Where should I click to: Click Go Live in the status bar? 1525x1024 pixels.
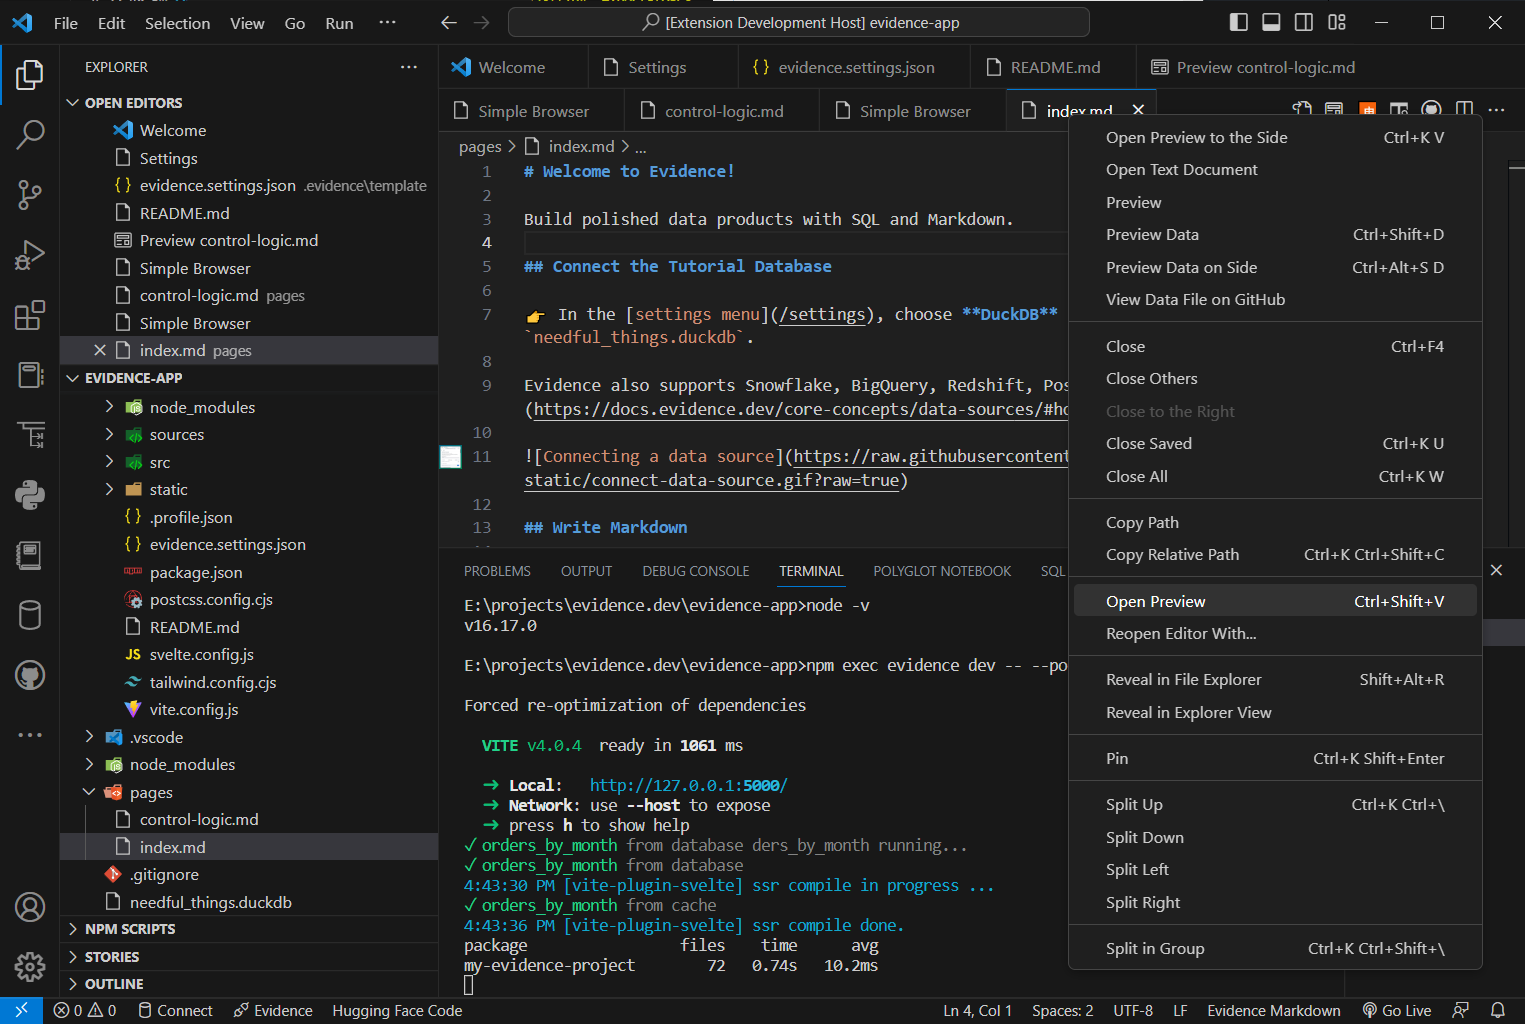[x=1397, y=1010]
